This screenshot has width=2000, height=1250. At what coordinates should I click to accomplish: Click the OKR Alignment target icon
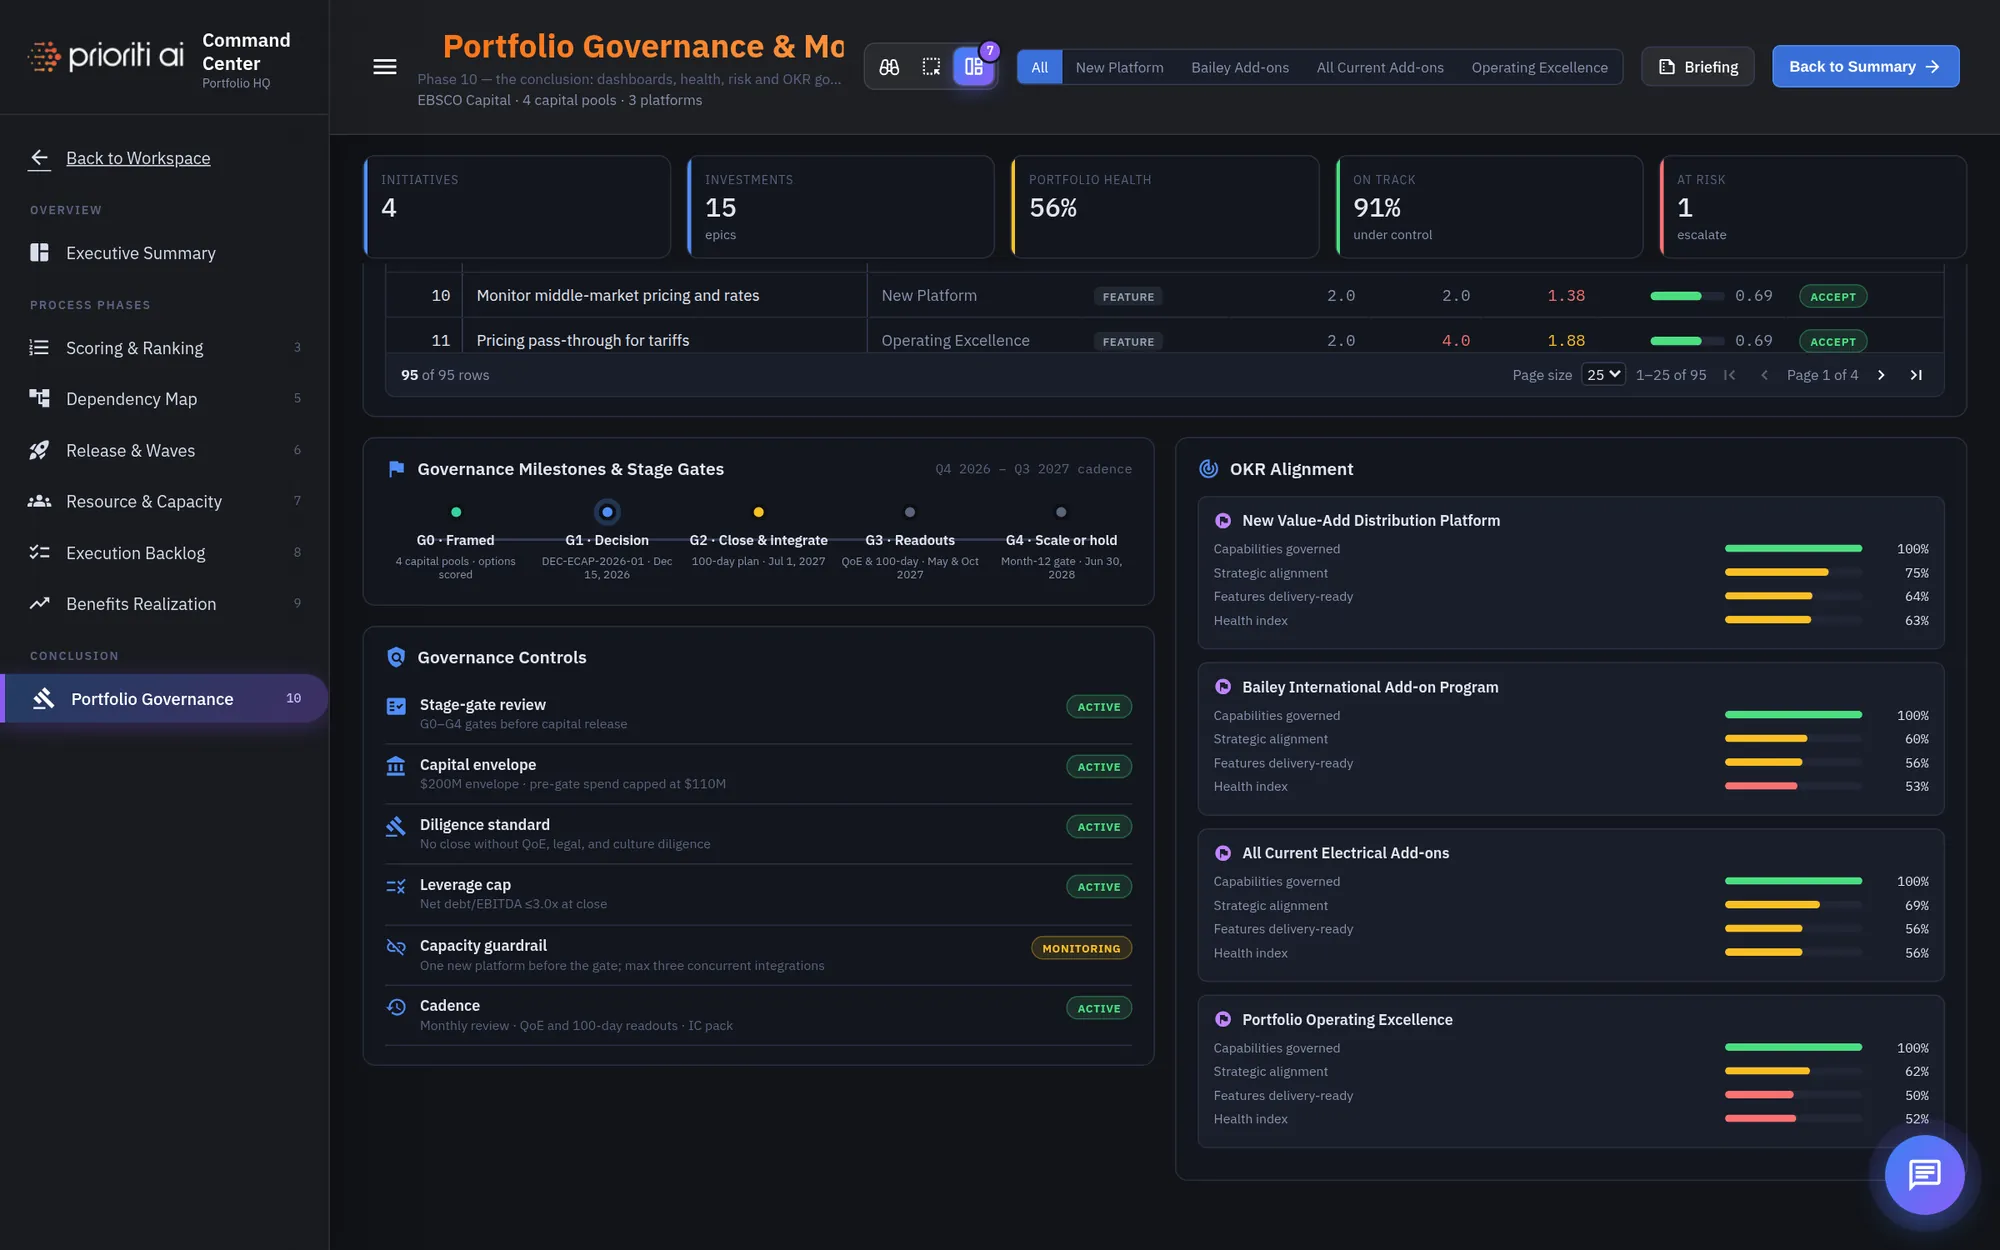tap(1208, 469)
